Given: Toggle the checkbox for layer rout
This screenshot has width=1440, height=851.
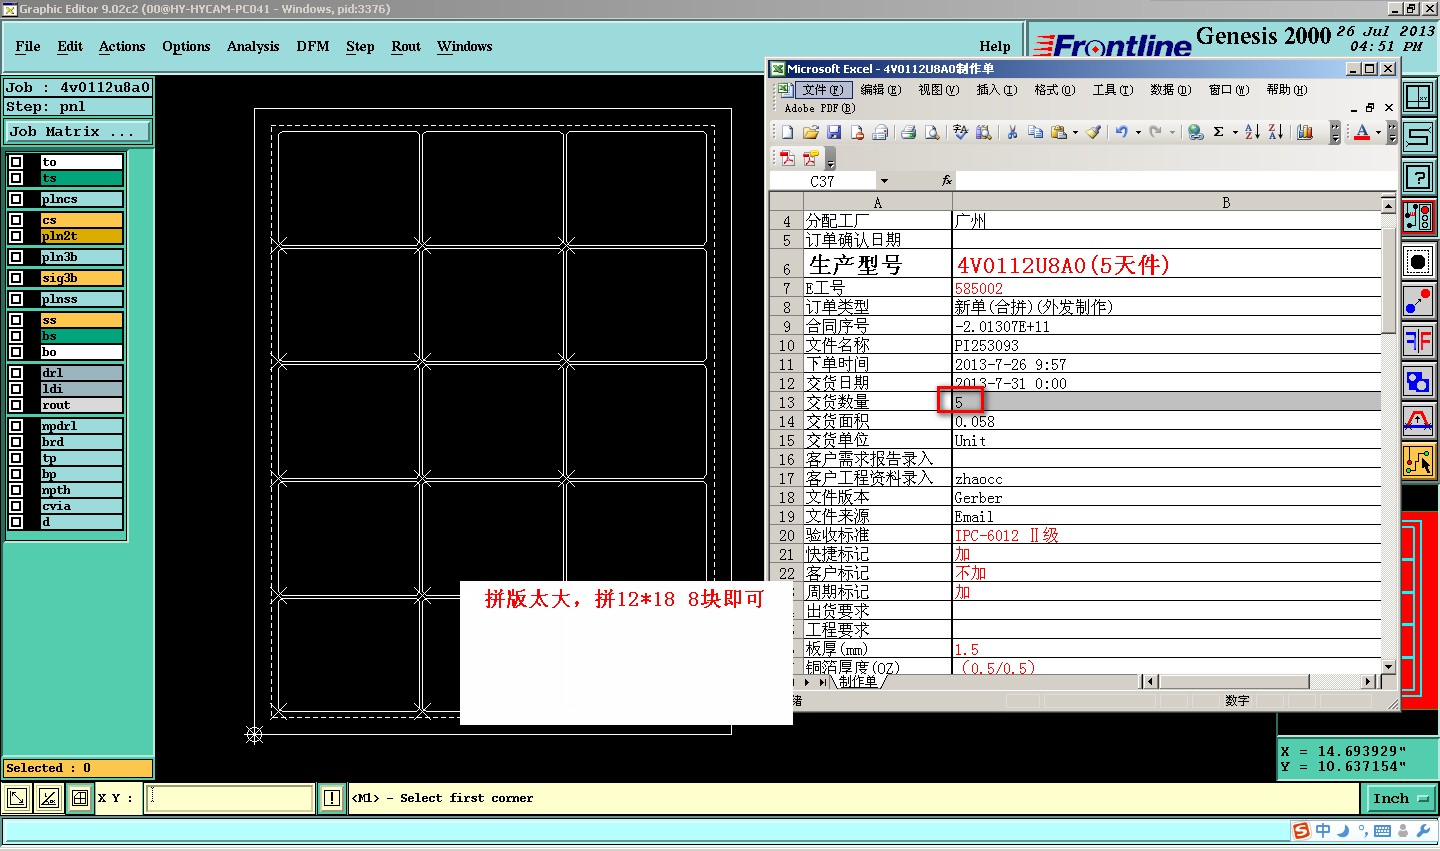Looking at the screenshot, I should point(16,405).
